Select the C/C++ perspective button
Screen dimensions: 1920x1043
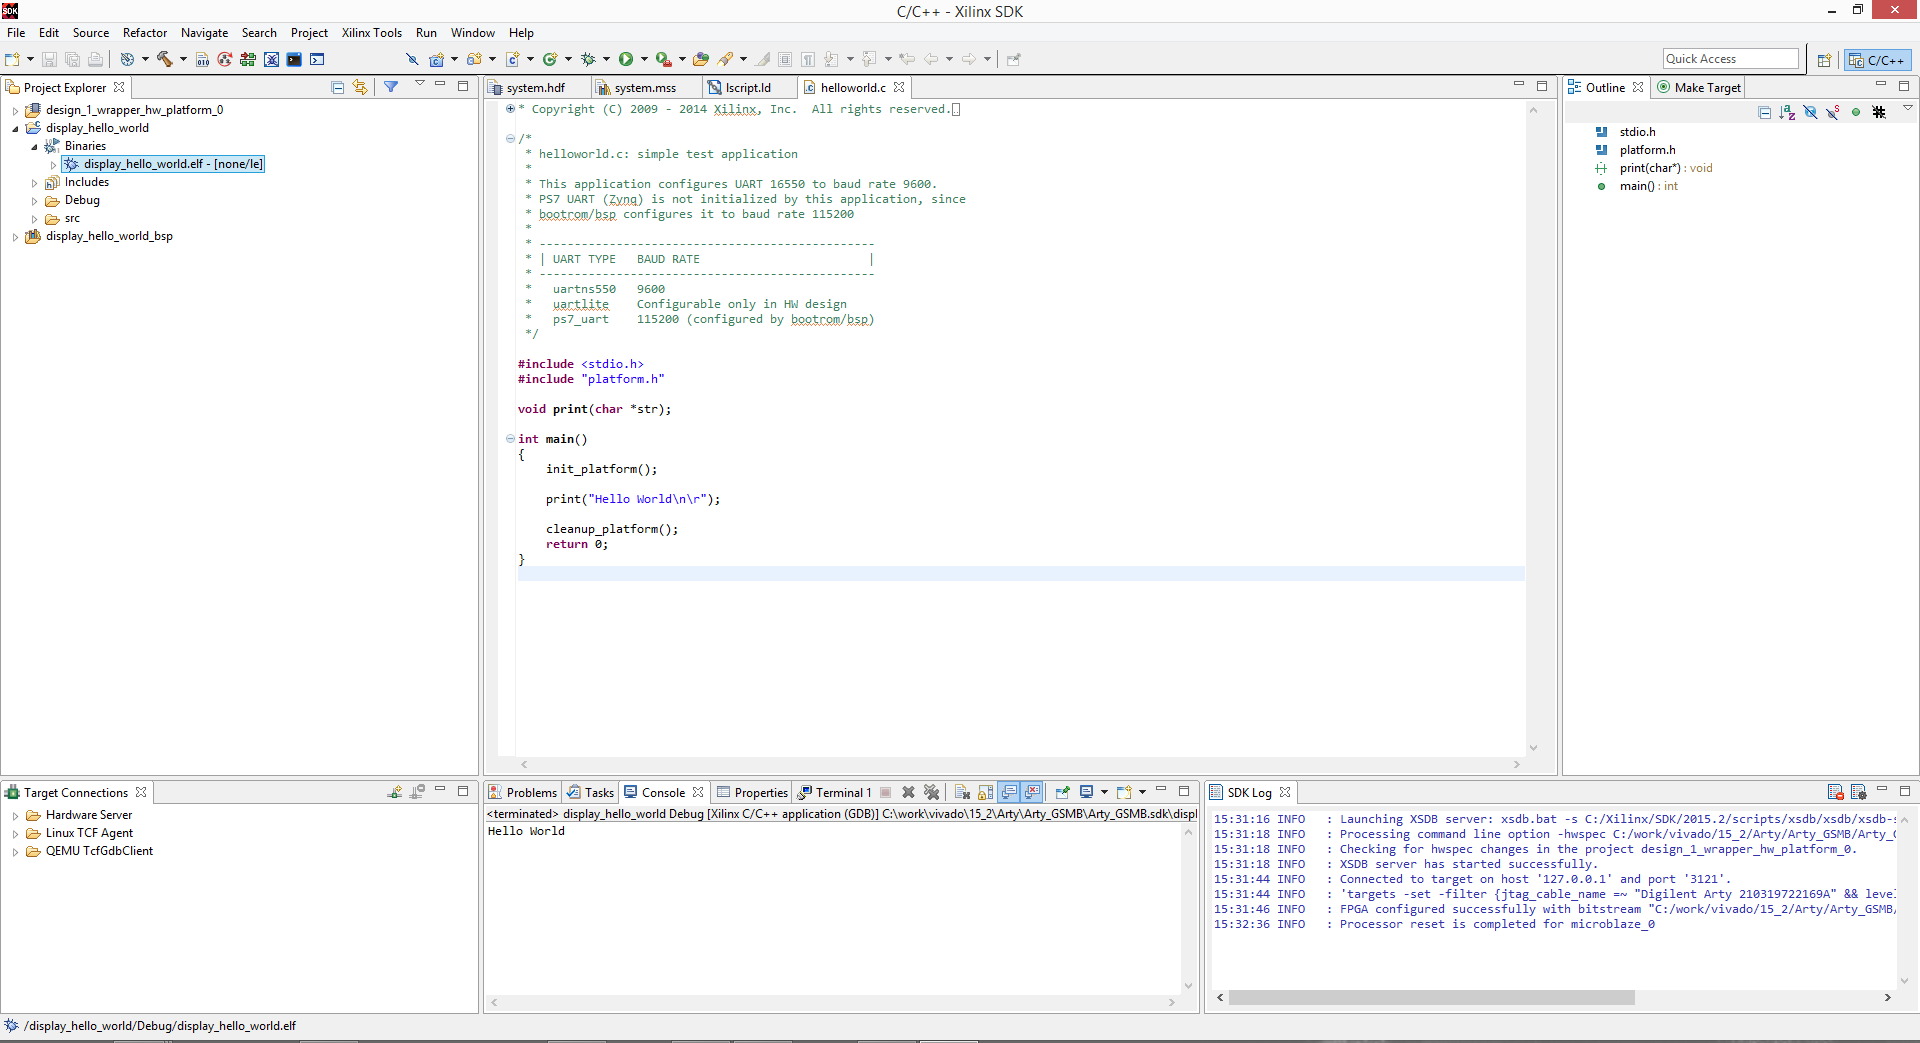1877,60
